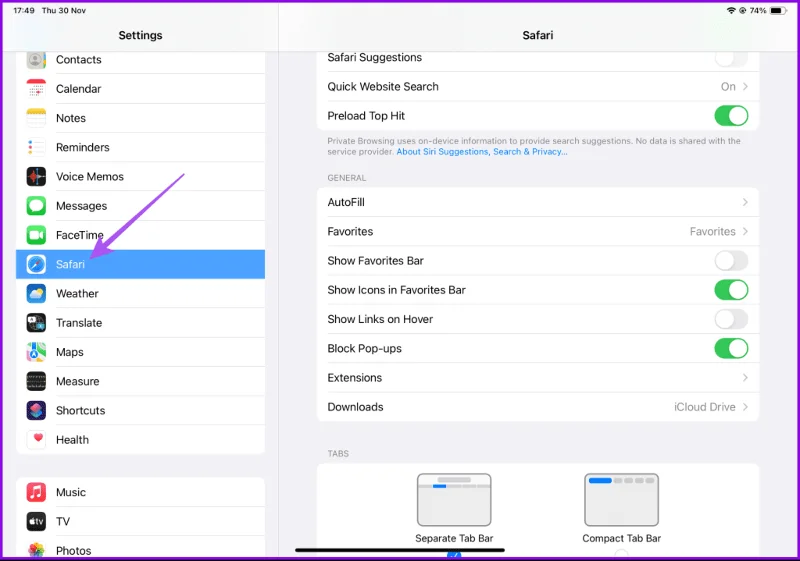Screen dimensions: 800x561
Task: Tap the Weather label in sidebar
Action: click(77, 294)
